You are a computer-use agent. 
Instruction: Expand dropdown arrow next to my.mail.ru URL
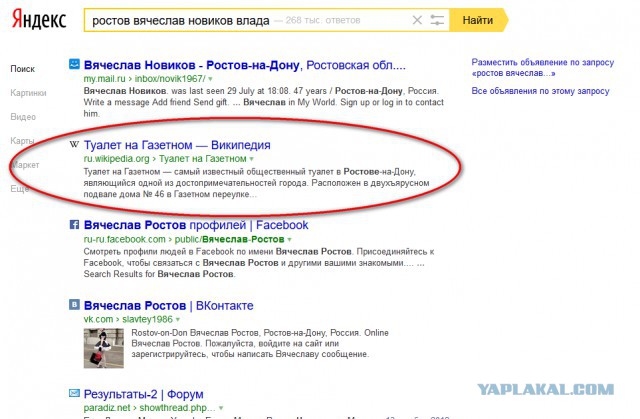(x=211, y=79)
